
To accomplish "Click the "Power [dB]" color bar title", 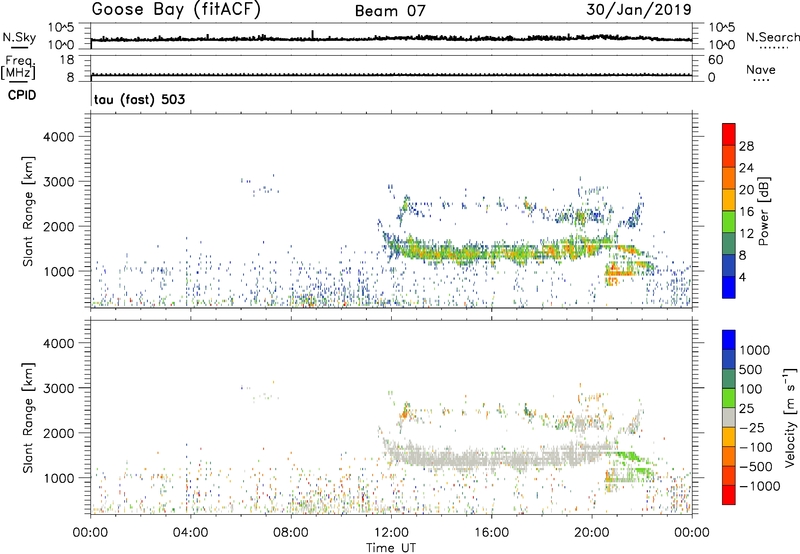I will tap(763, 212).
